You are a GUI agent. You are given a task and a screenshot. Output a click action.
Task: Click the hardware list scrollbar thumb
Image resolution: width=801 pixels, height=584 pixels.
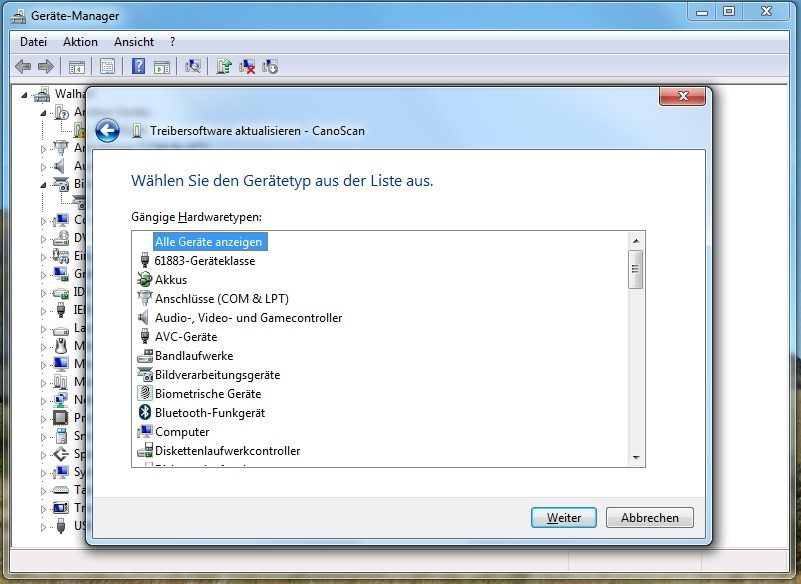tap(636, 269)
